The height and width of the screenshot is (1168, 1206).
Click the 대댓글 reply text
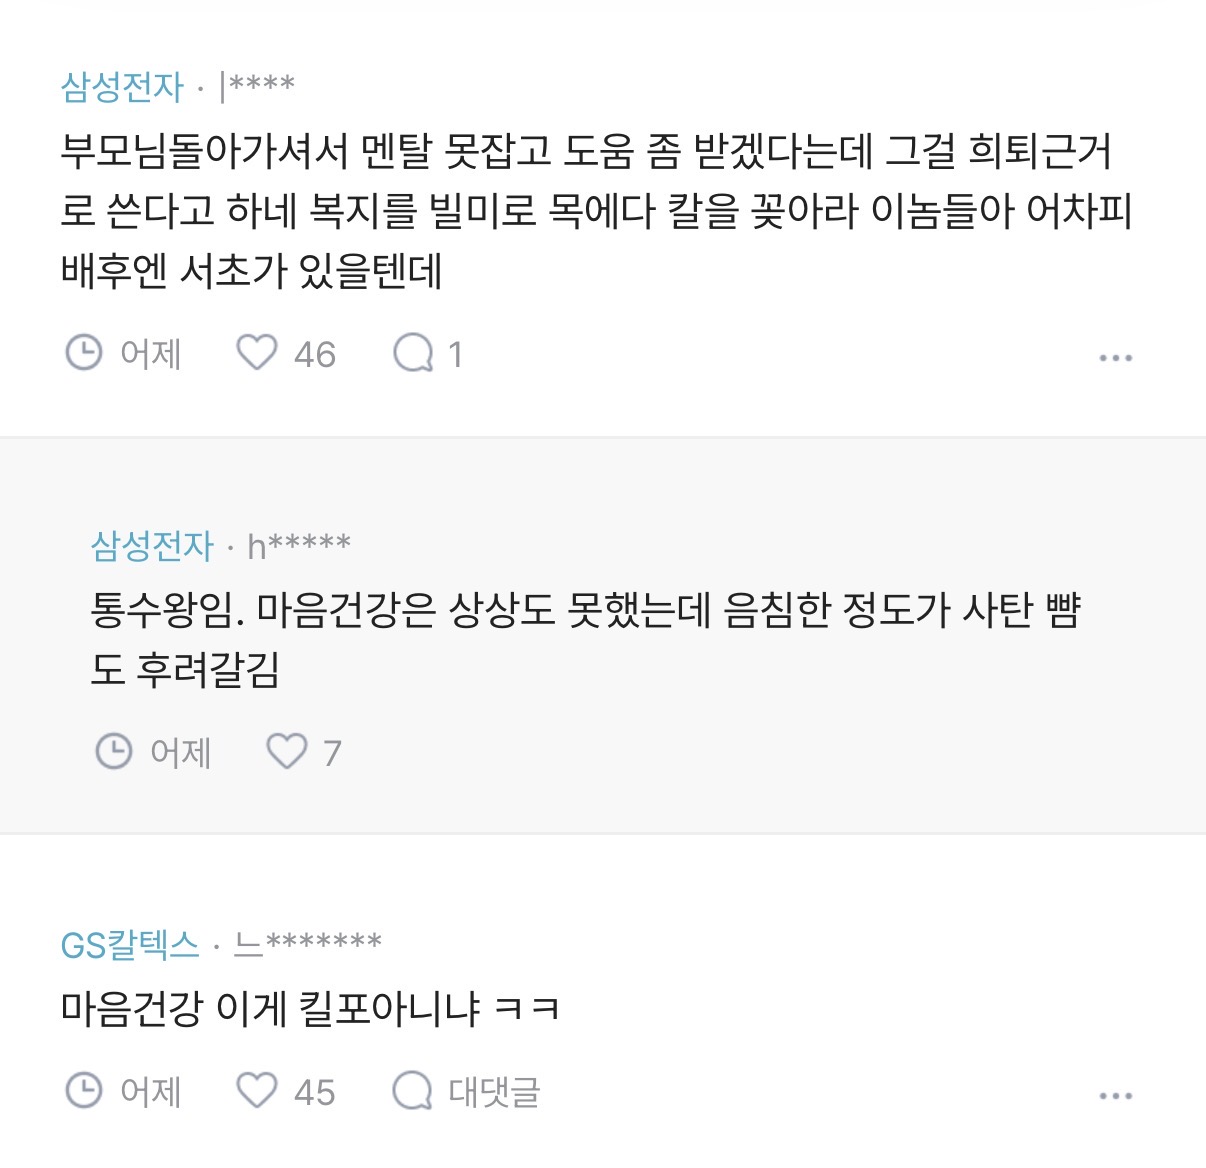494,1091
